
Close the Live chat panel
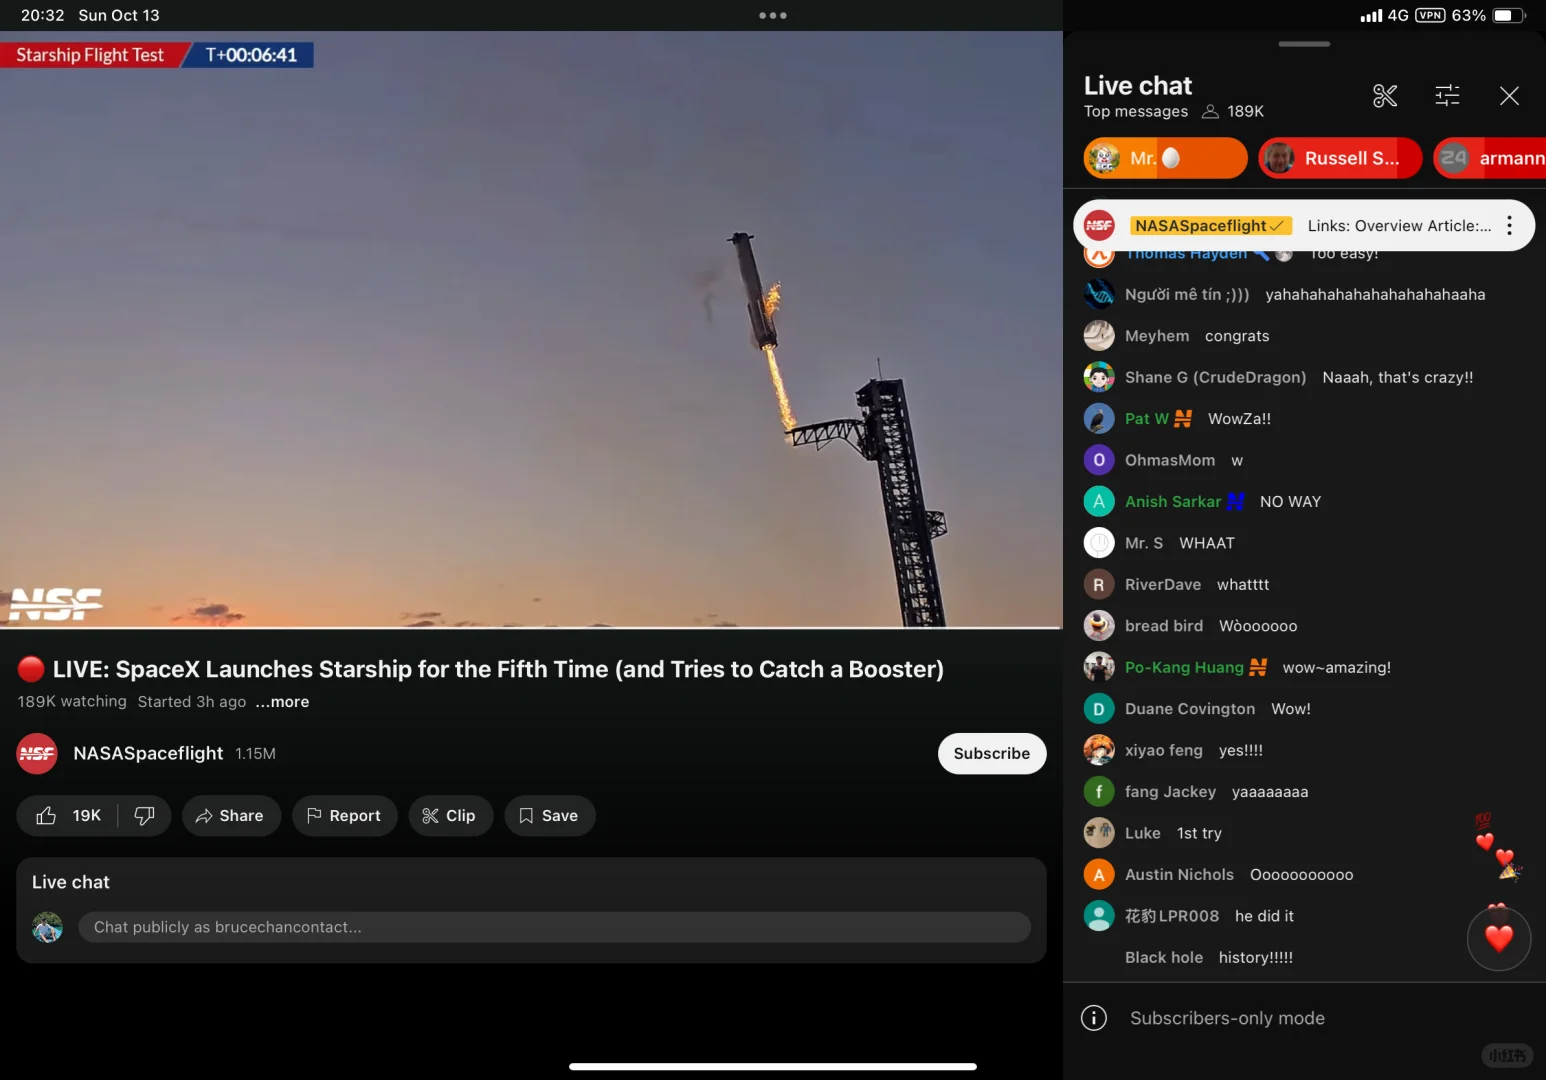(x=1509, y=96)
